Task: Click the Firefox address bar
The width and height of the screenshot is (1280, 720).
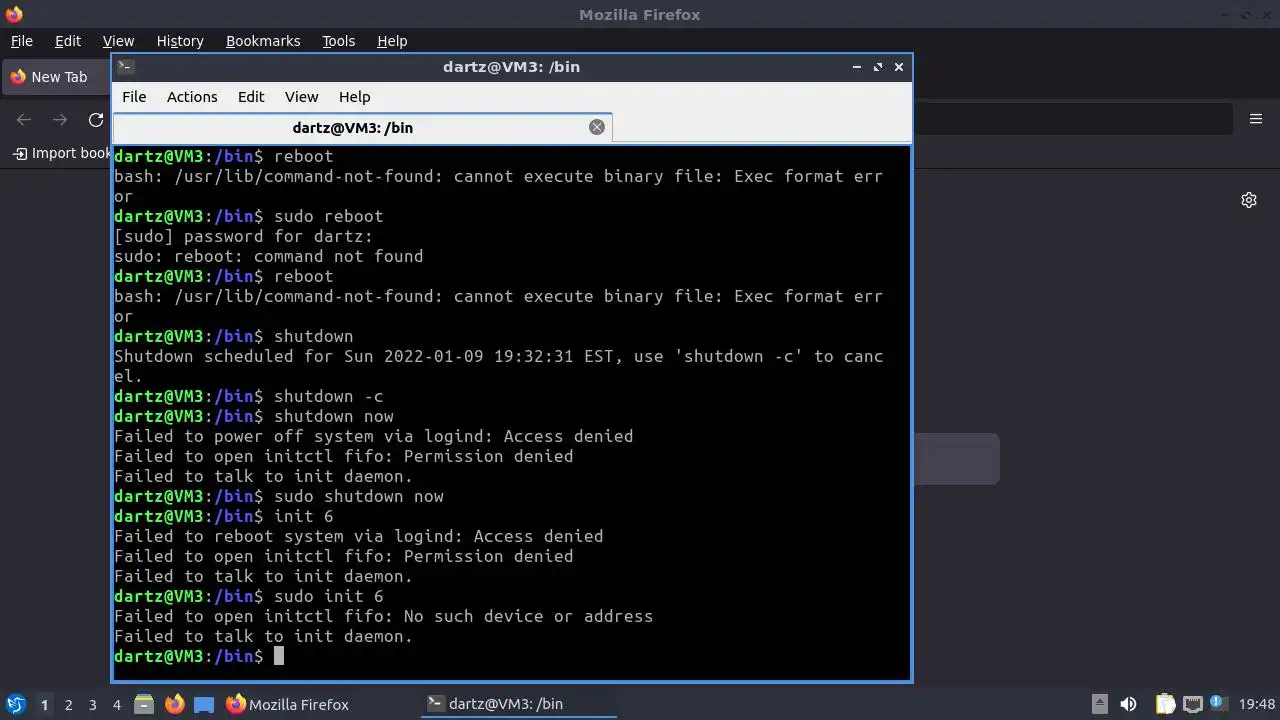Action: [x=1072, y=119]
